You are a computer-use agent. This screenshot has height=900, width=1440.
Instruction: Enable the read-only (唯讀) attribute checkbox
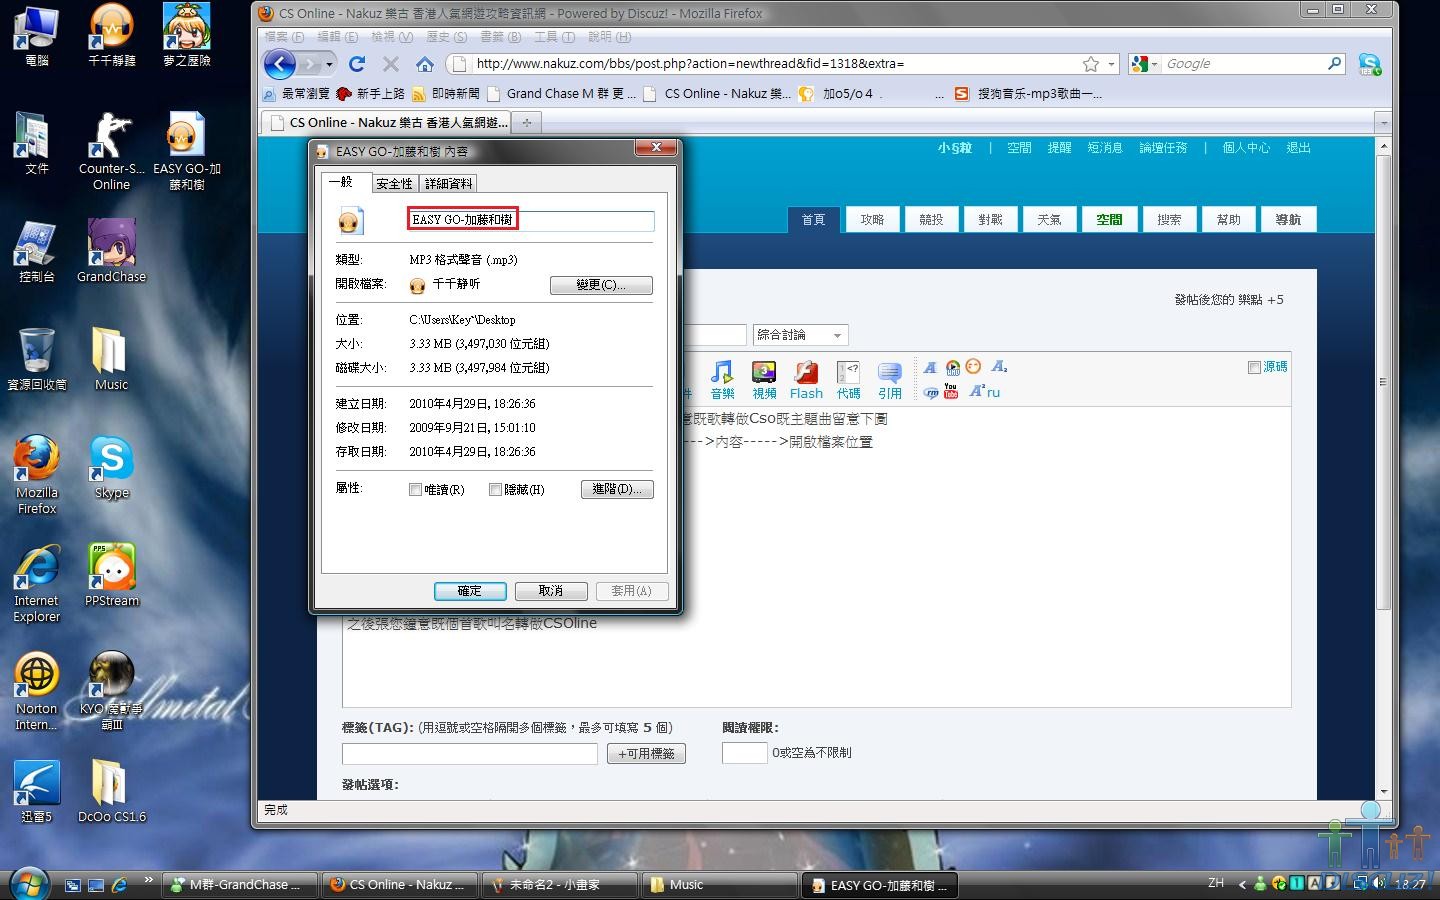(415, 490)
